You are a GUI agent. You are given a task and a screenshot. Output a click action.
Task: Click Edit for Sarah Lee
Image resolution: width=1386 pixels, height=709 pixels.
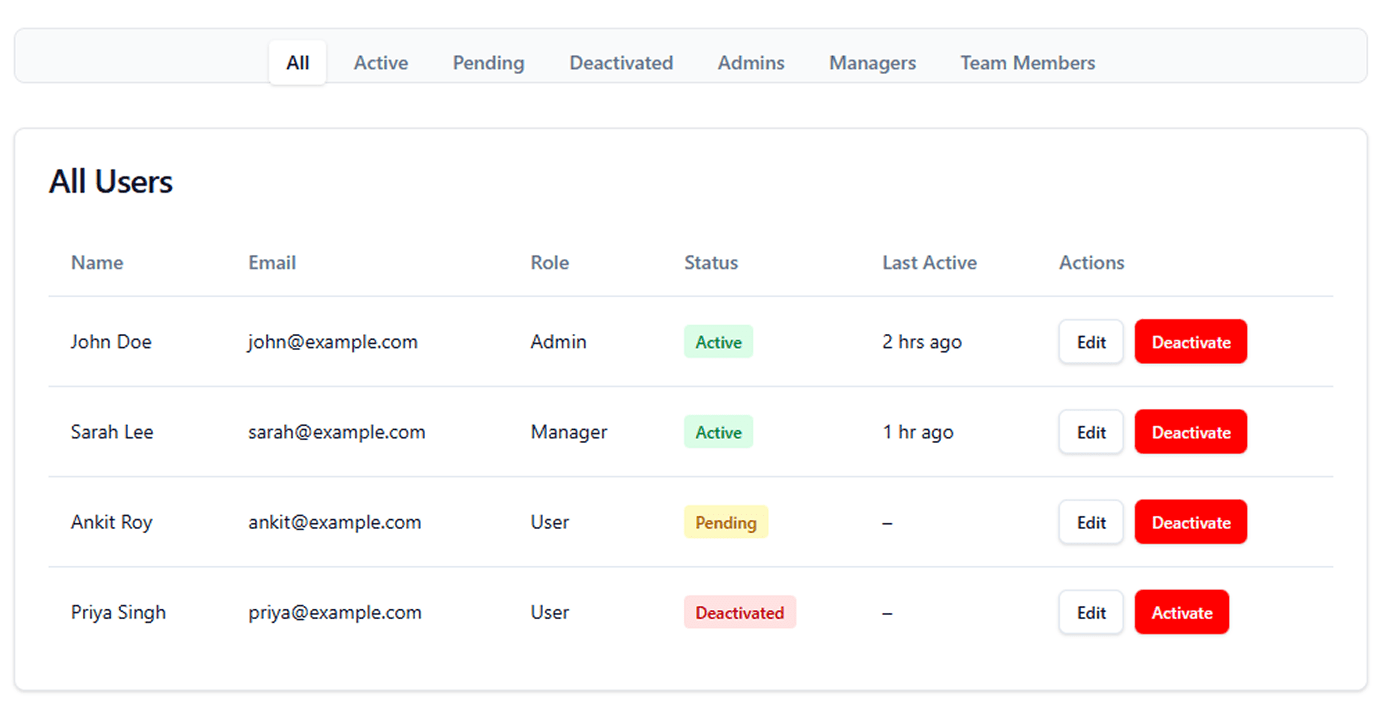pyautogui.click(x=1091, y=432)
